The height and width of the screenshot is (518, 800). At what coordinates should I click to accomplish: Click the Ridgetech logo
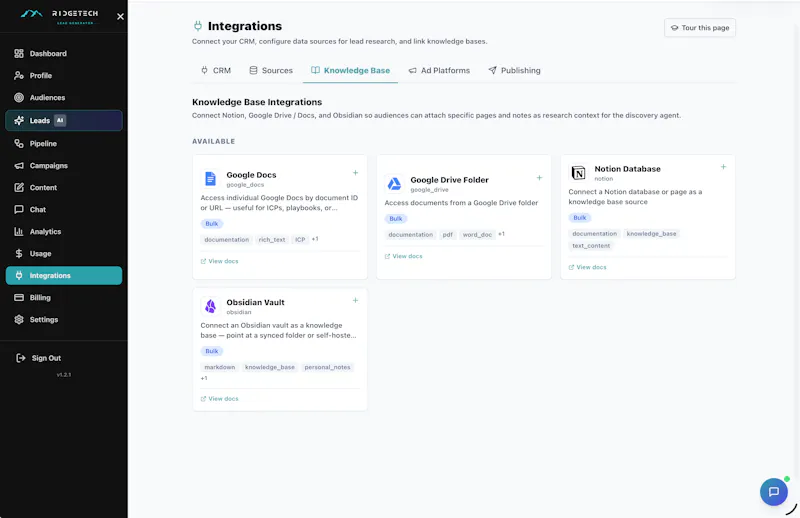(x=60, y=16)
